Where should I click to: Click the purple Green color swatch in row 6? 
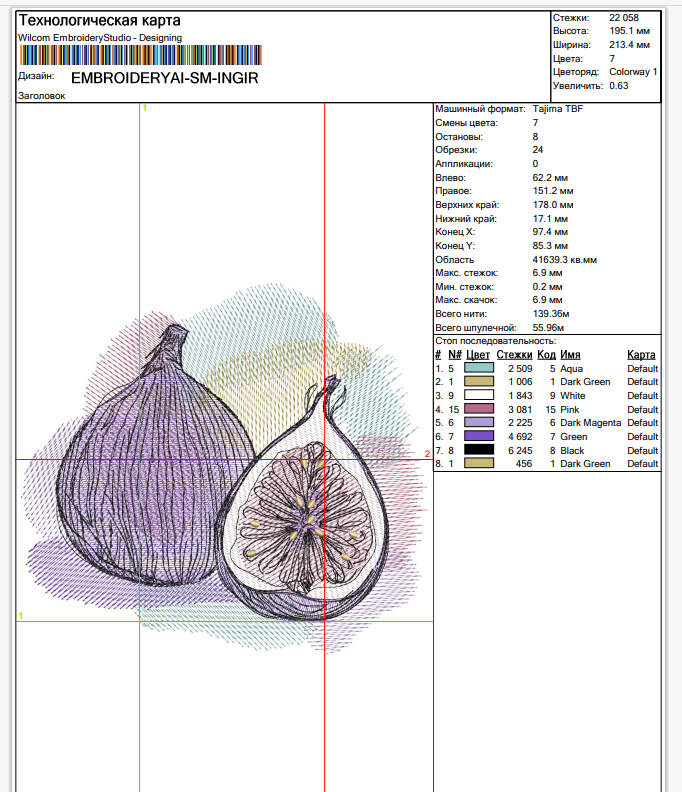pos(479,436)
